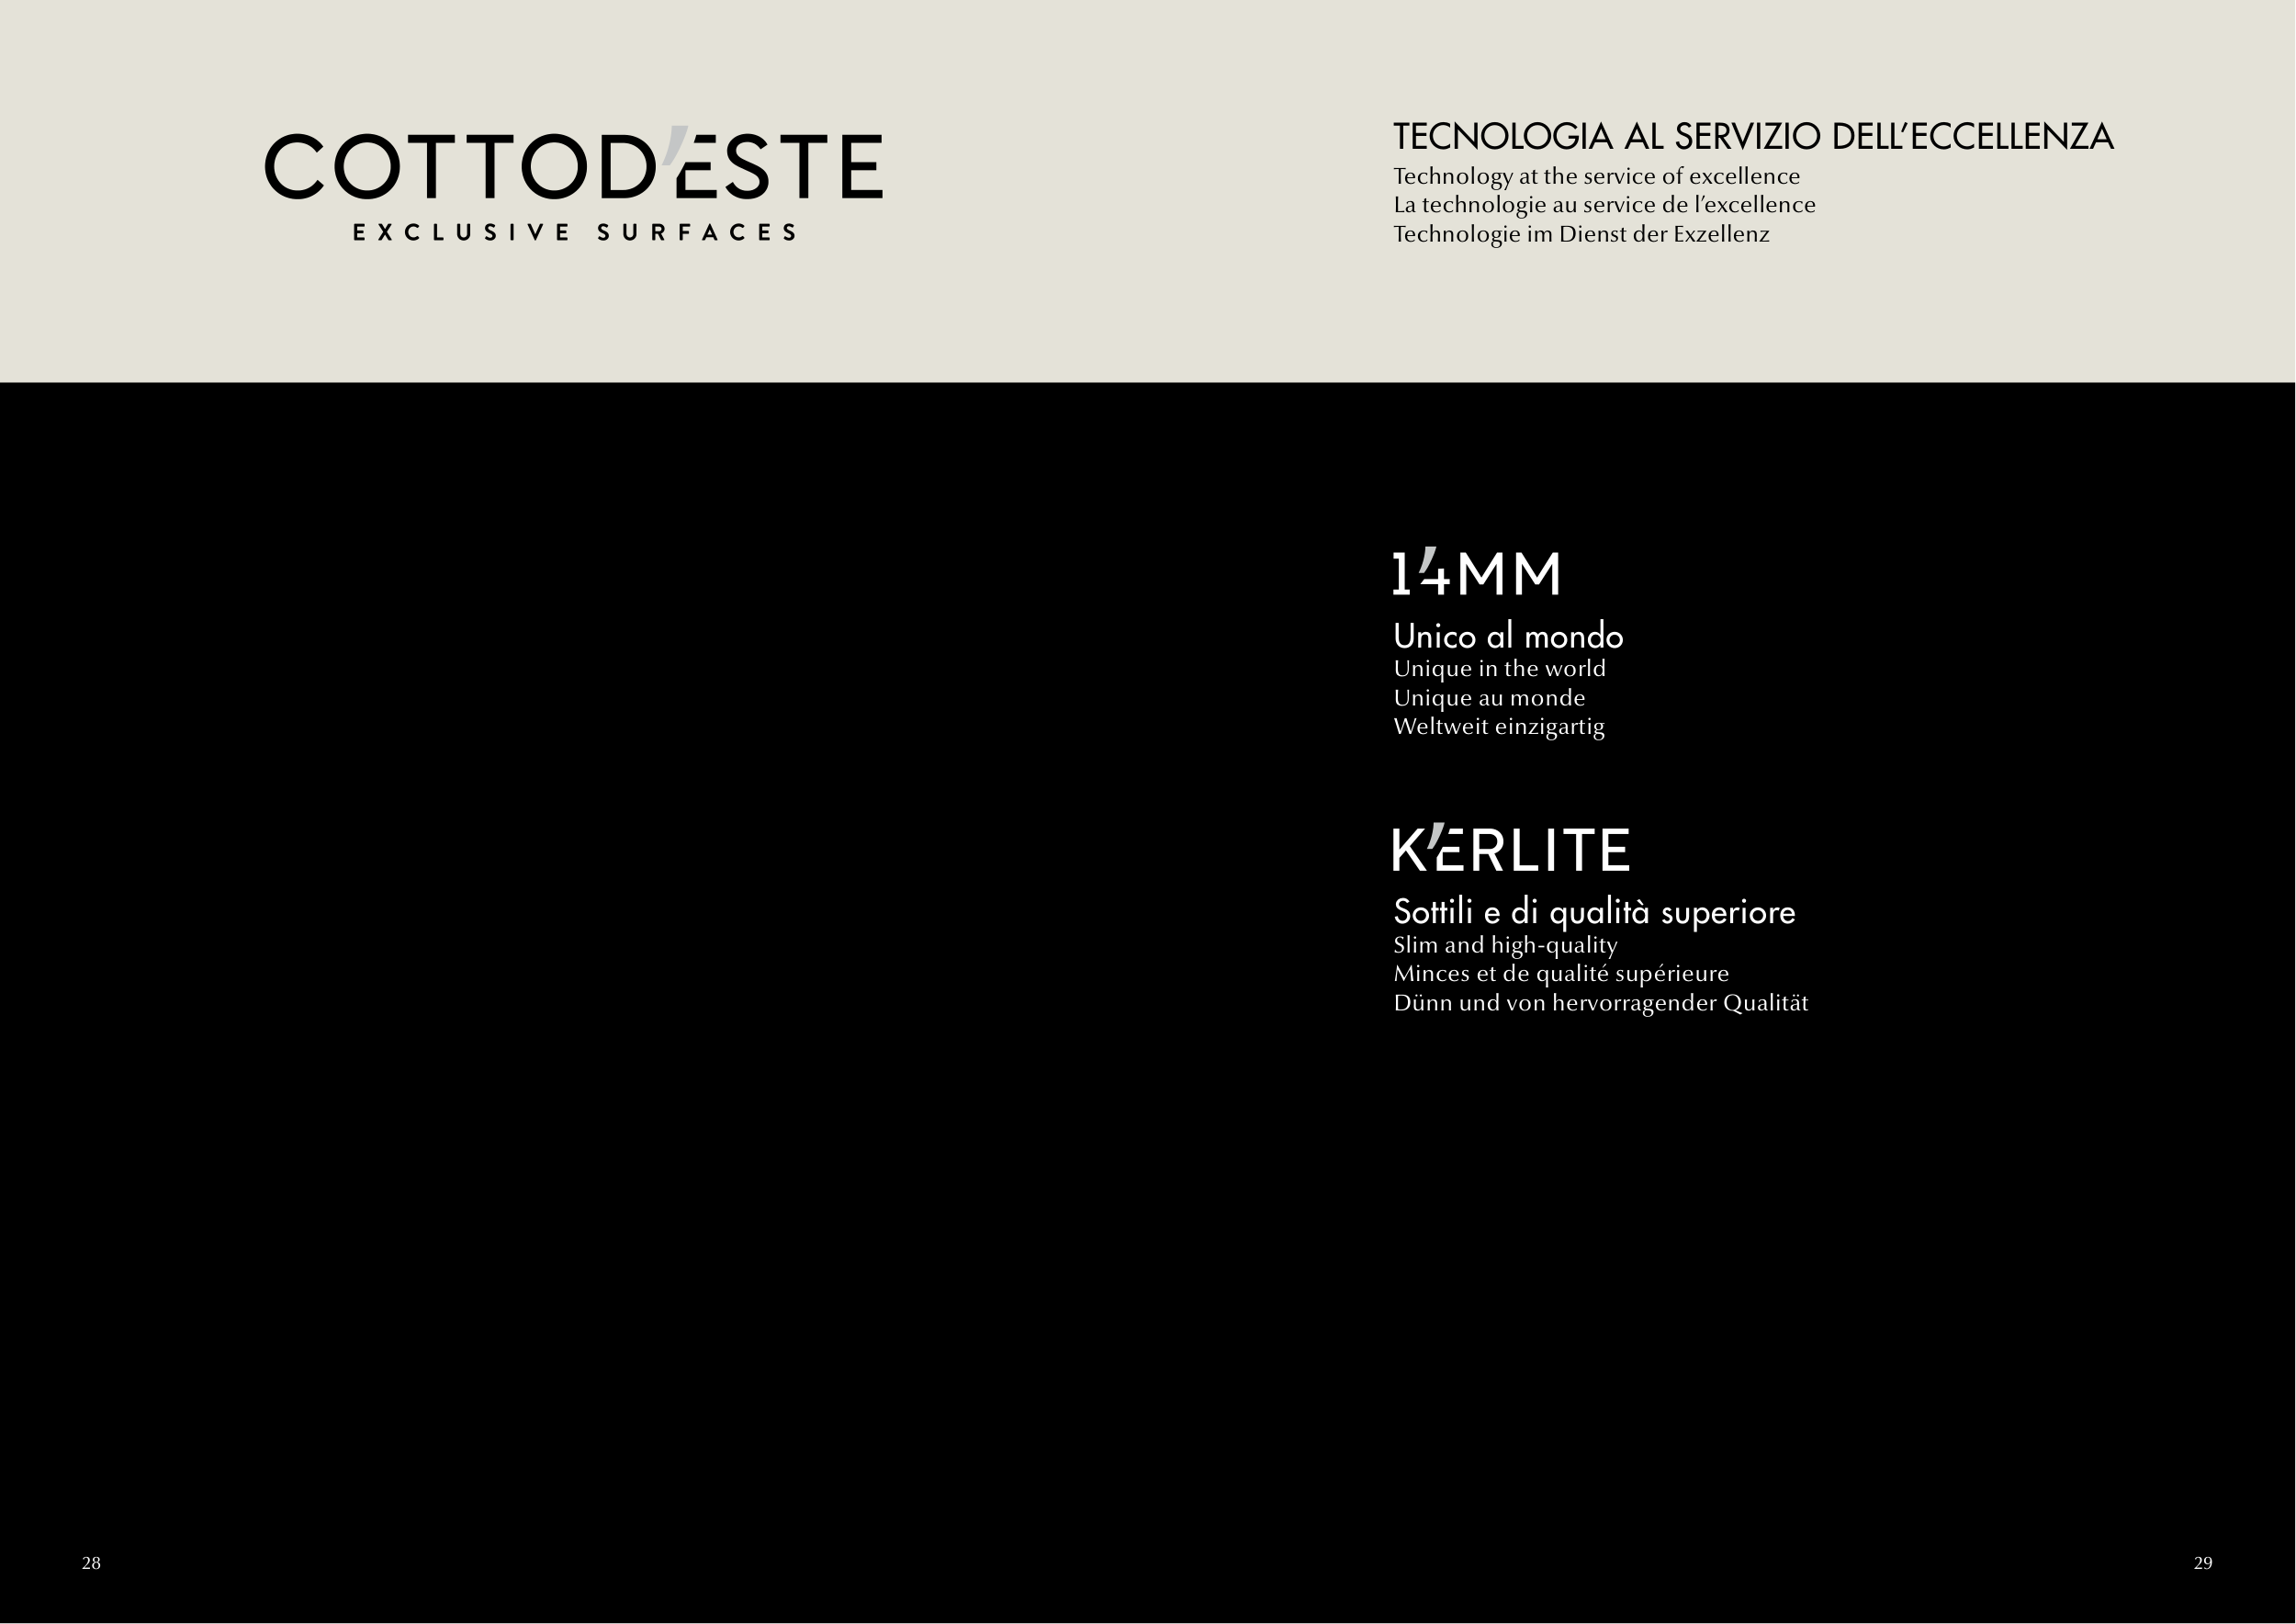
Task: Click 'Technology at the service of excellence' text
Action: click(x=1596, y=177)
